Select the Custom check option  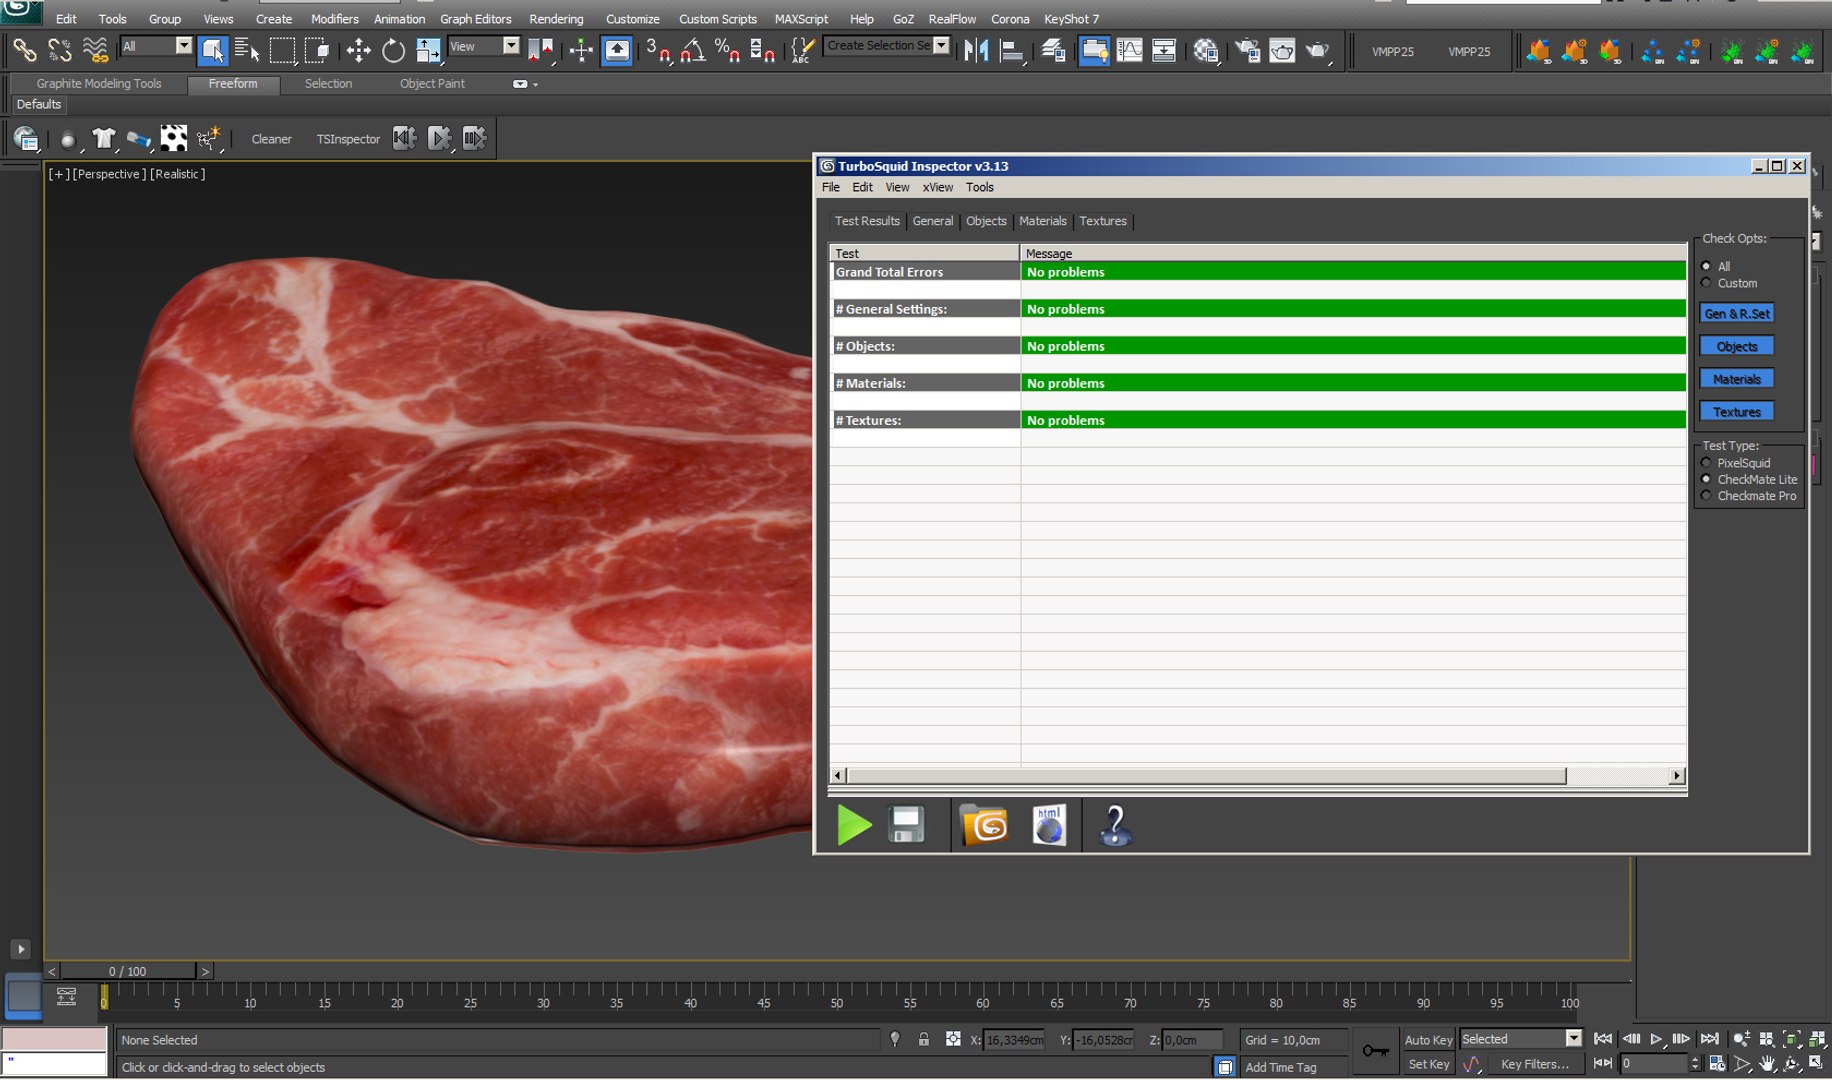[x=1707, y=283]
